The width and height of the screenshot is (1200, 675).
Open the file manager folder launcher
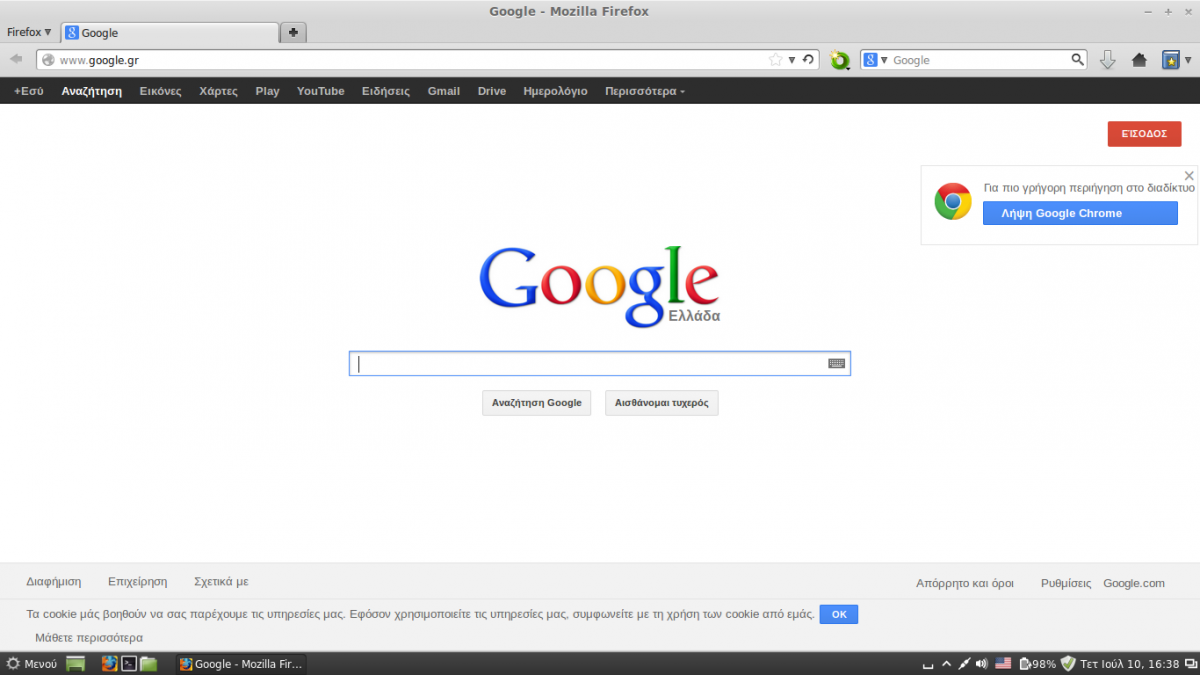coord(148,663)
